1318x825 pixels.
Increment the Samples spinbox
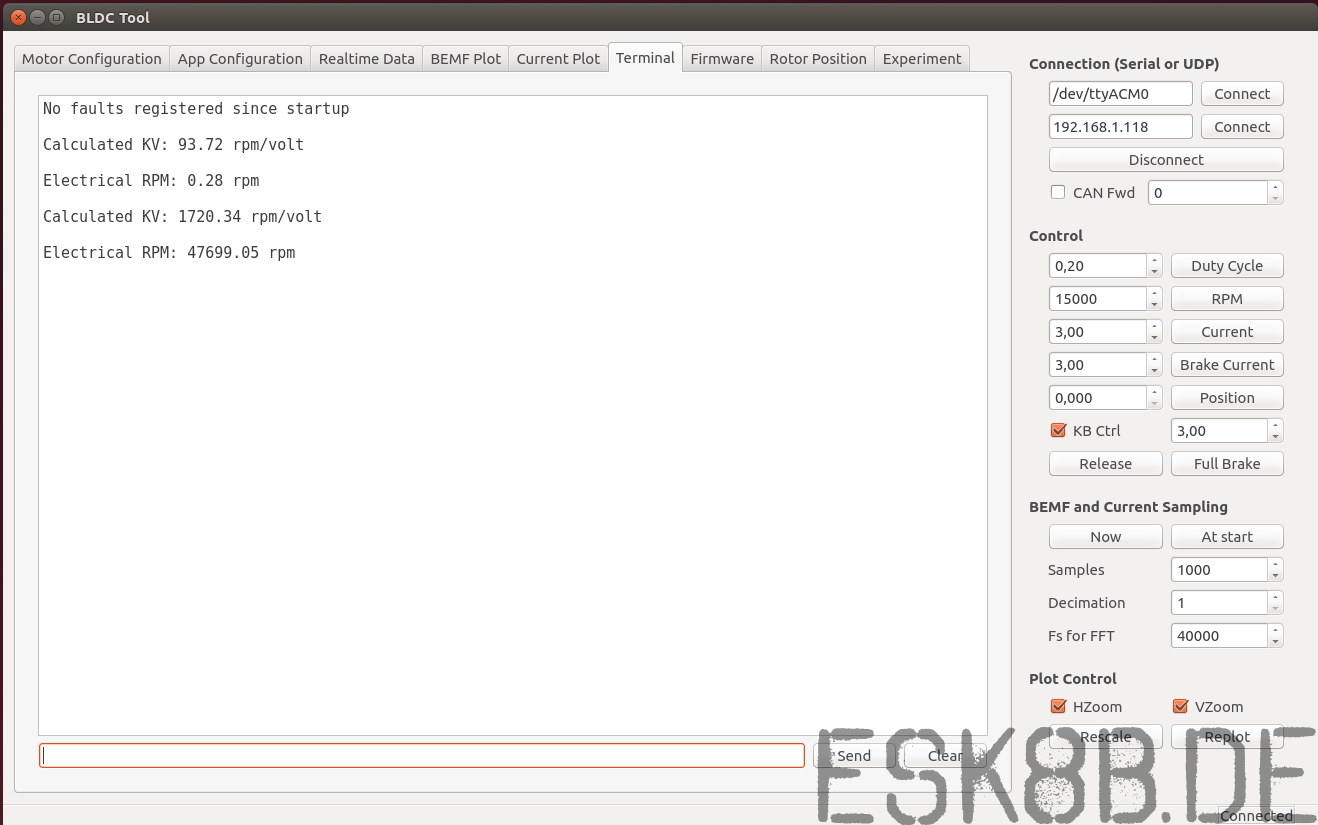[x=1275, y=564]
